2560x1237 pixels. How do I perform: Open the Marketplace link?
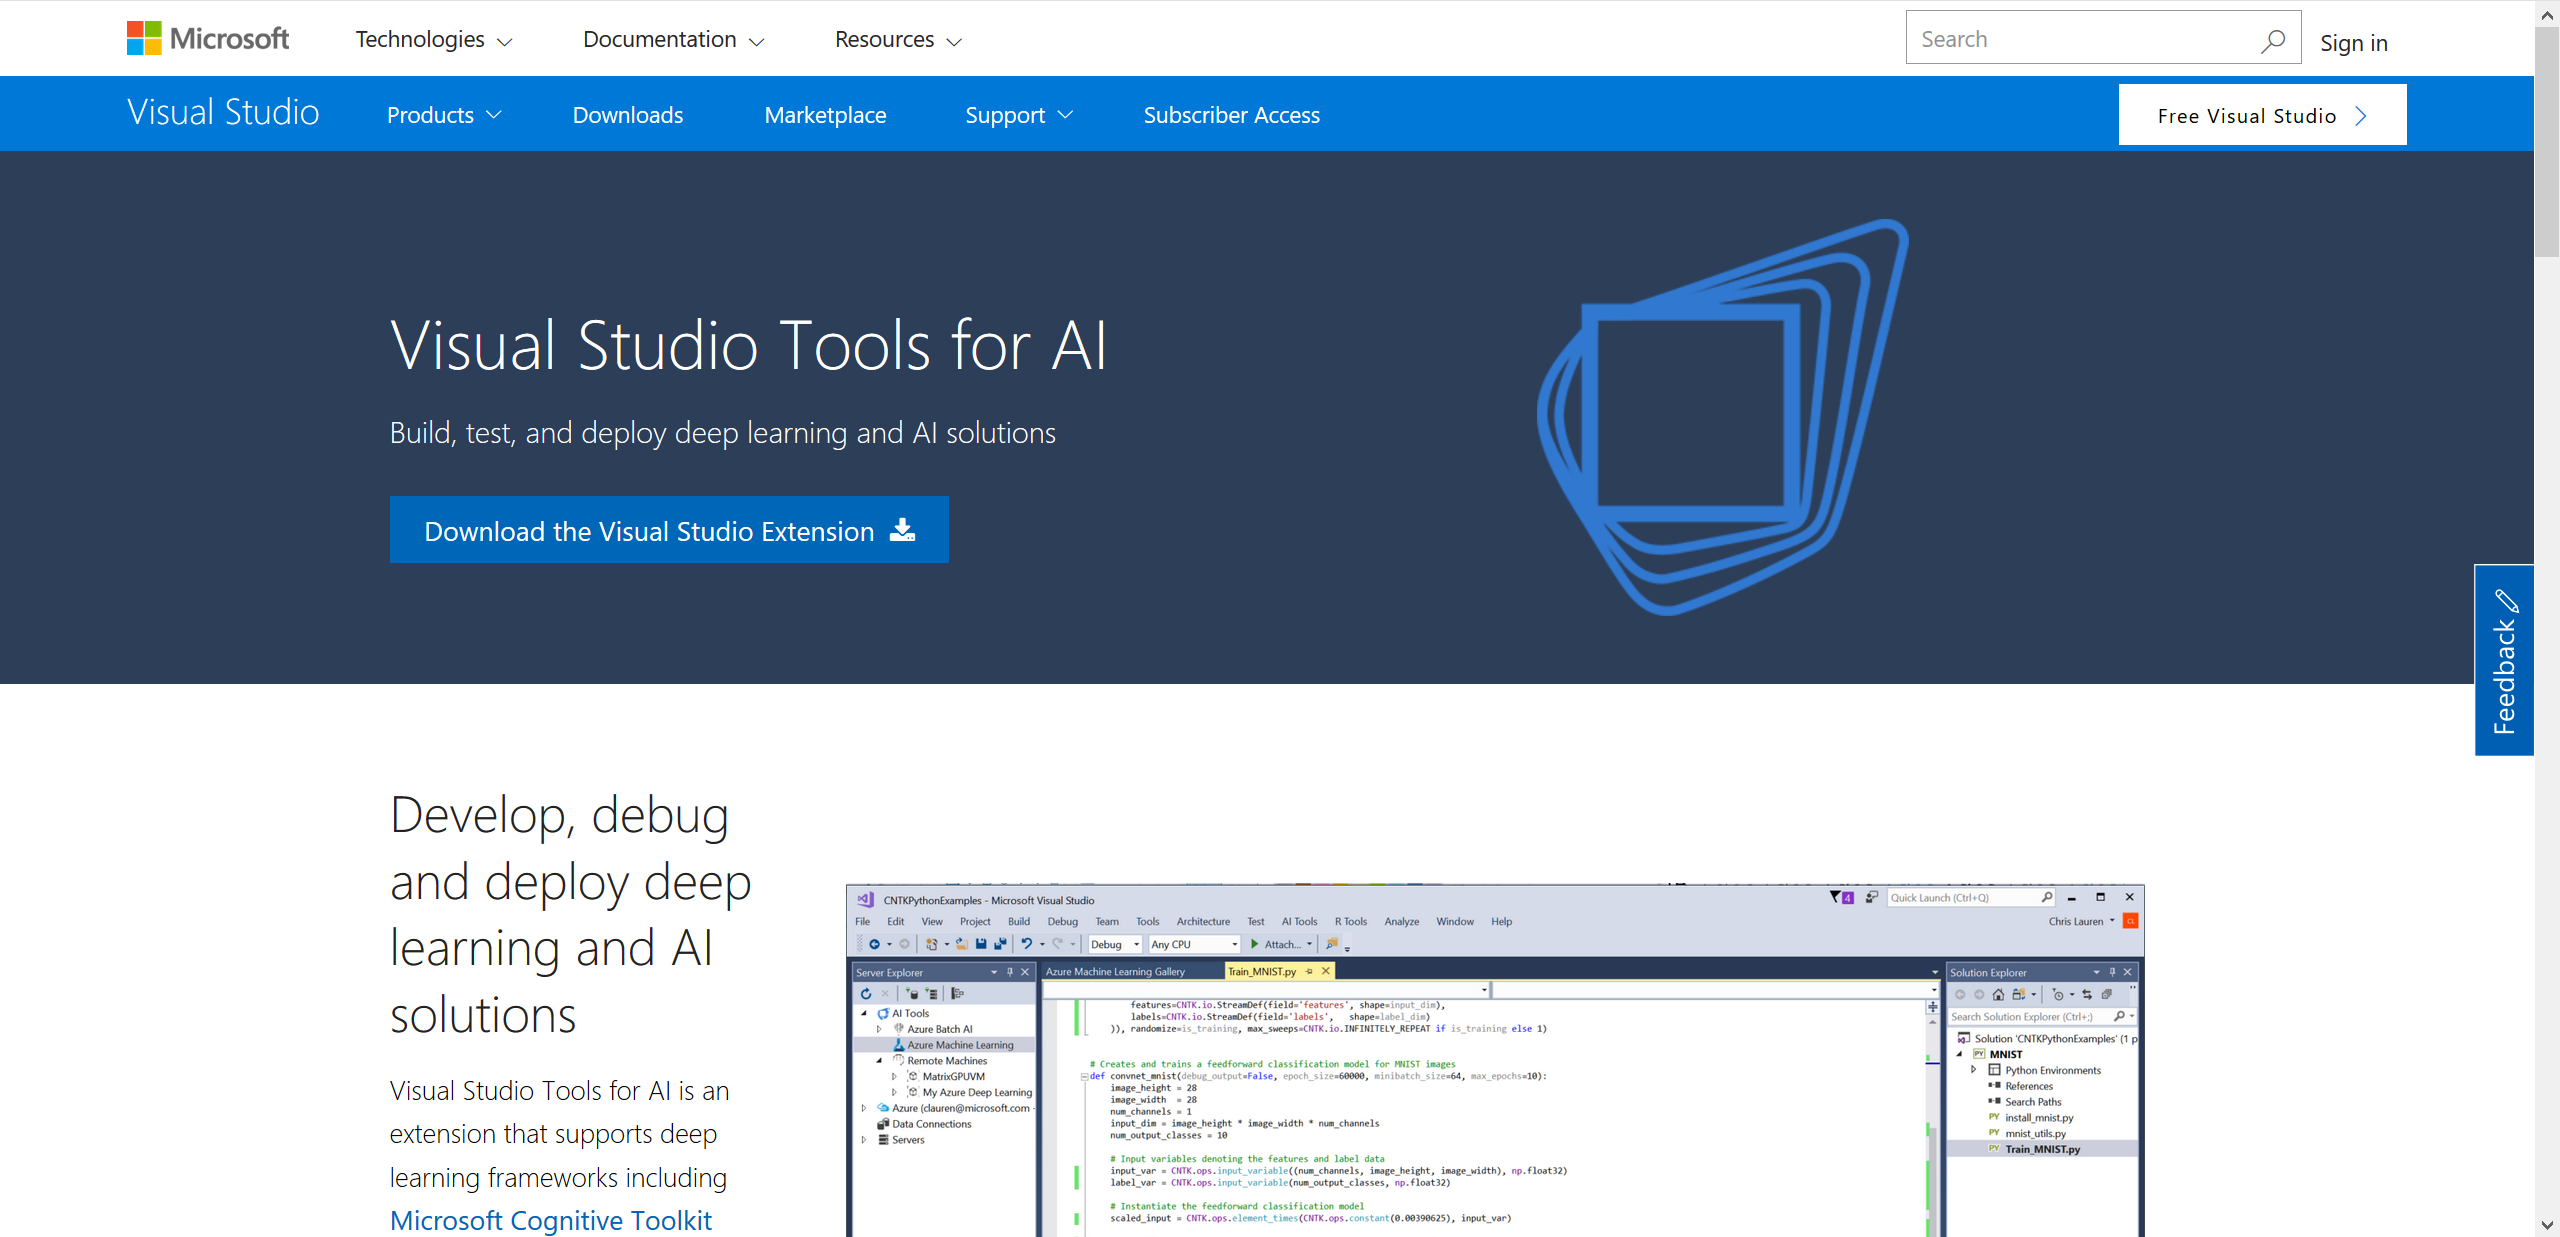point(825,115)
